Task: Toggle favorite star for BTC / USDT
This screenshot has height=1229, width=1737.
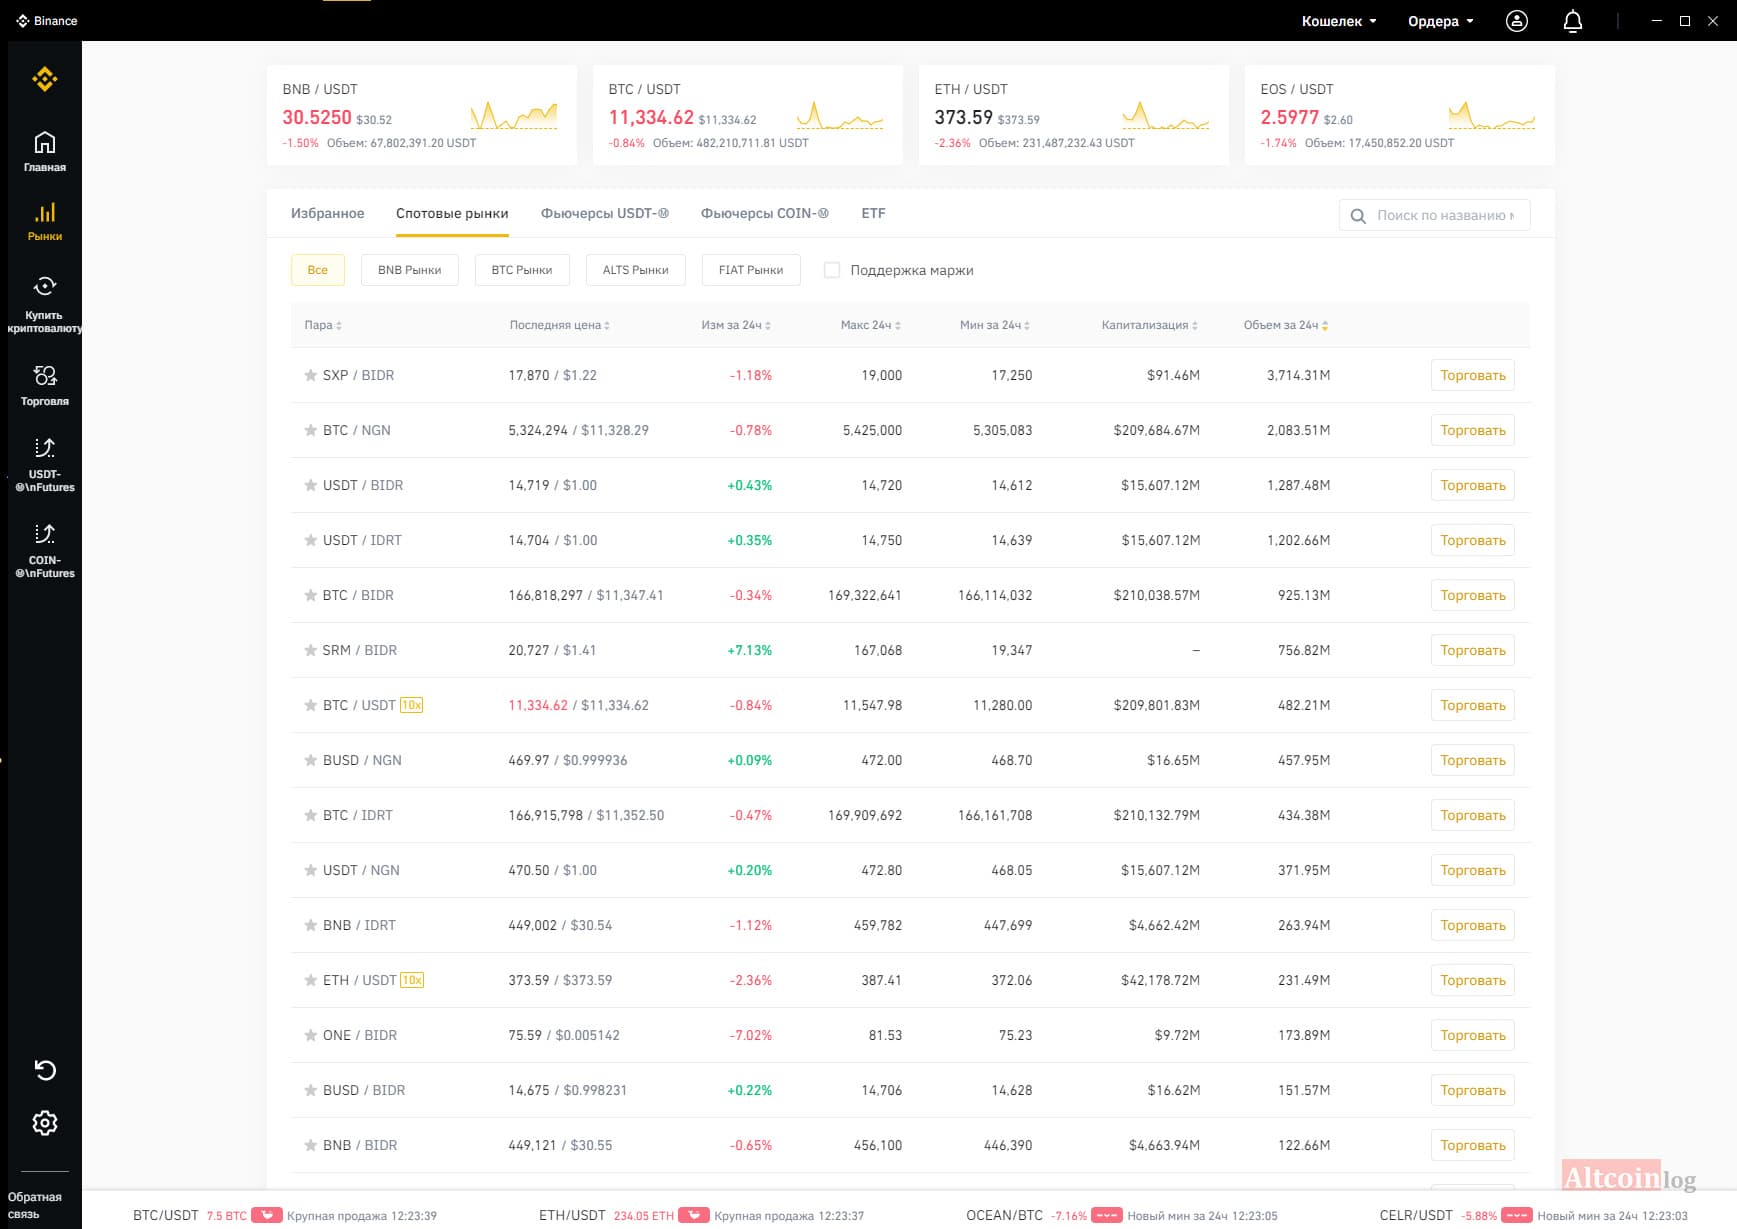Action: click(x=311, y=705)
